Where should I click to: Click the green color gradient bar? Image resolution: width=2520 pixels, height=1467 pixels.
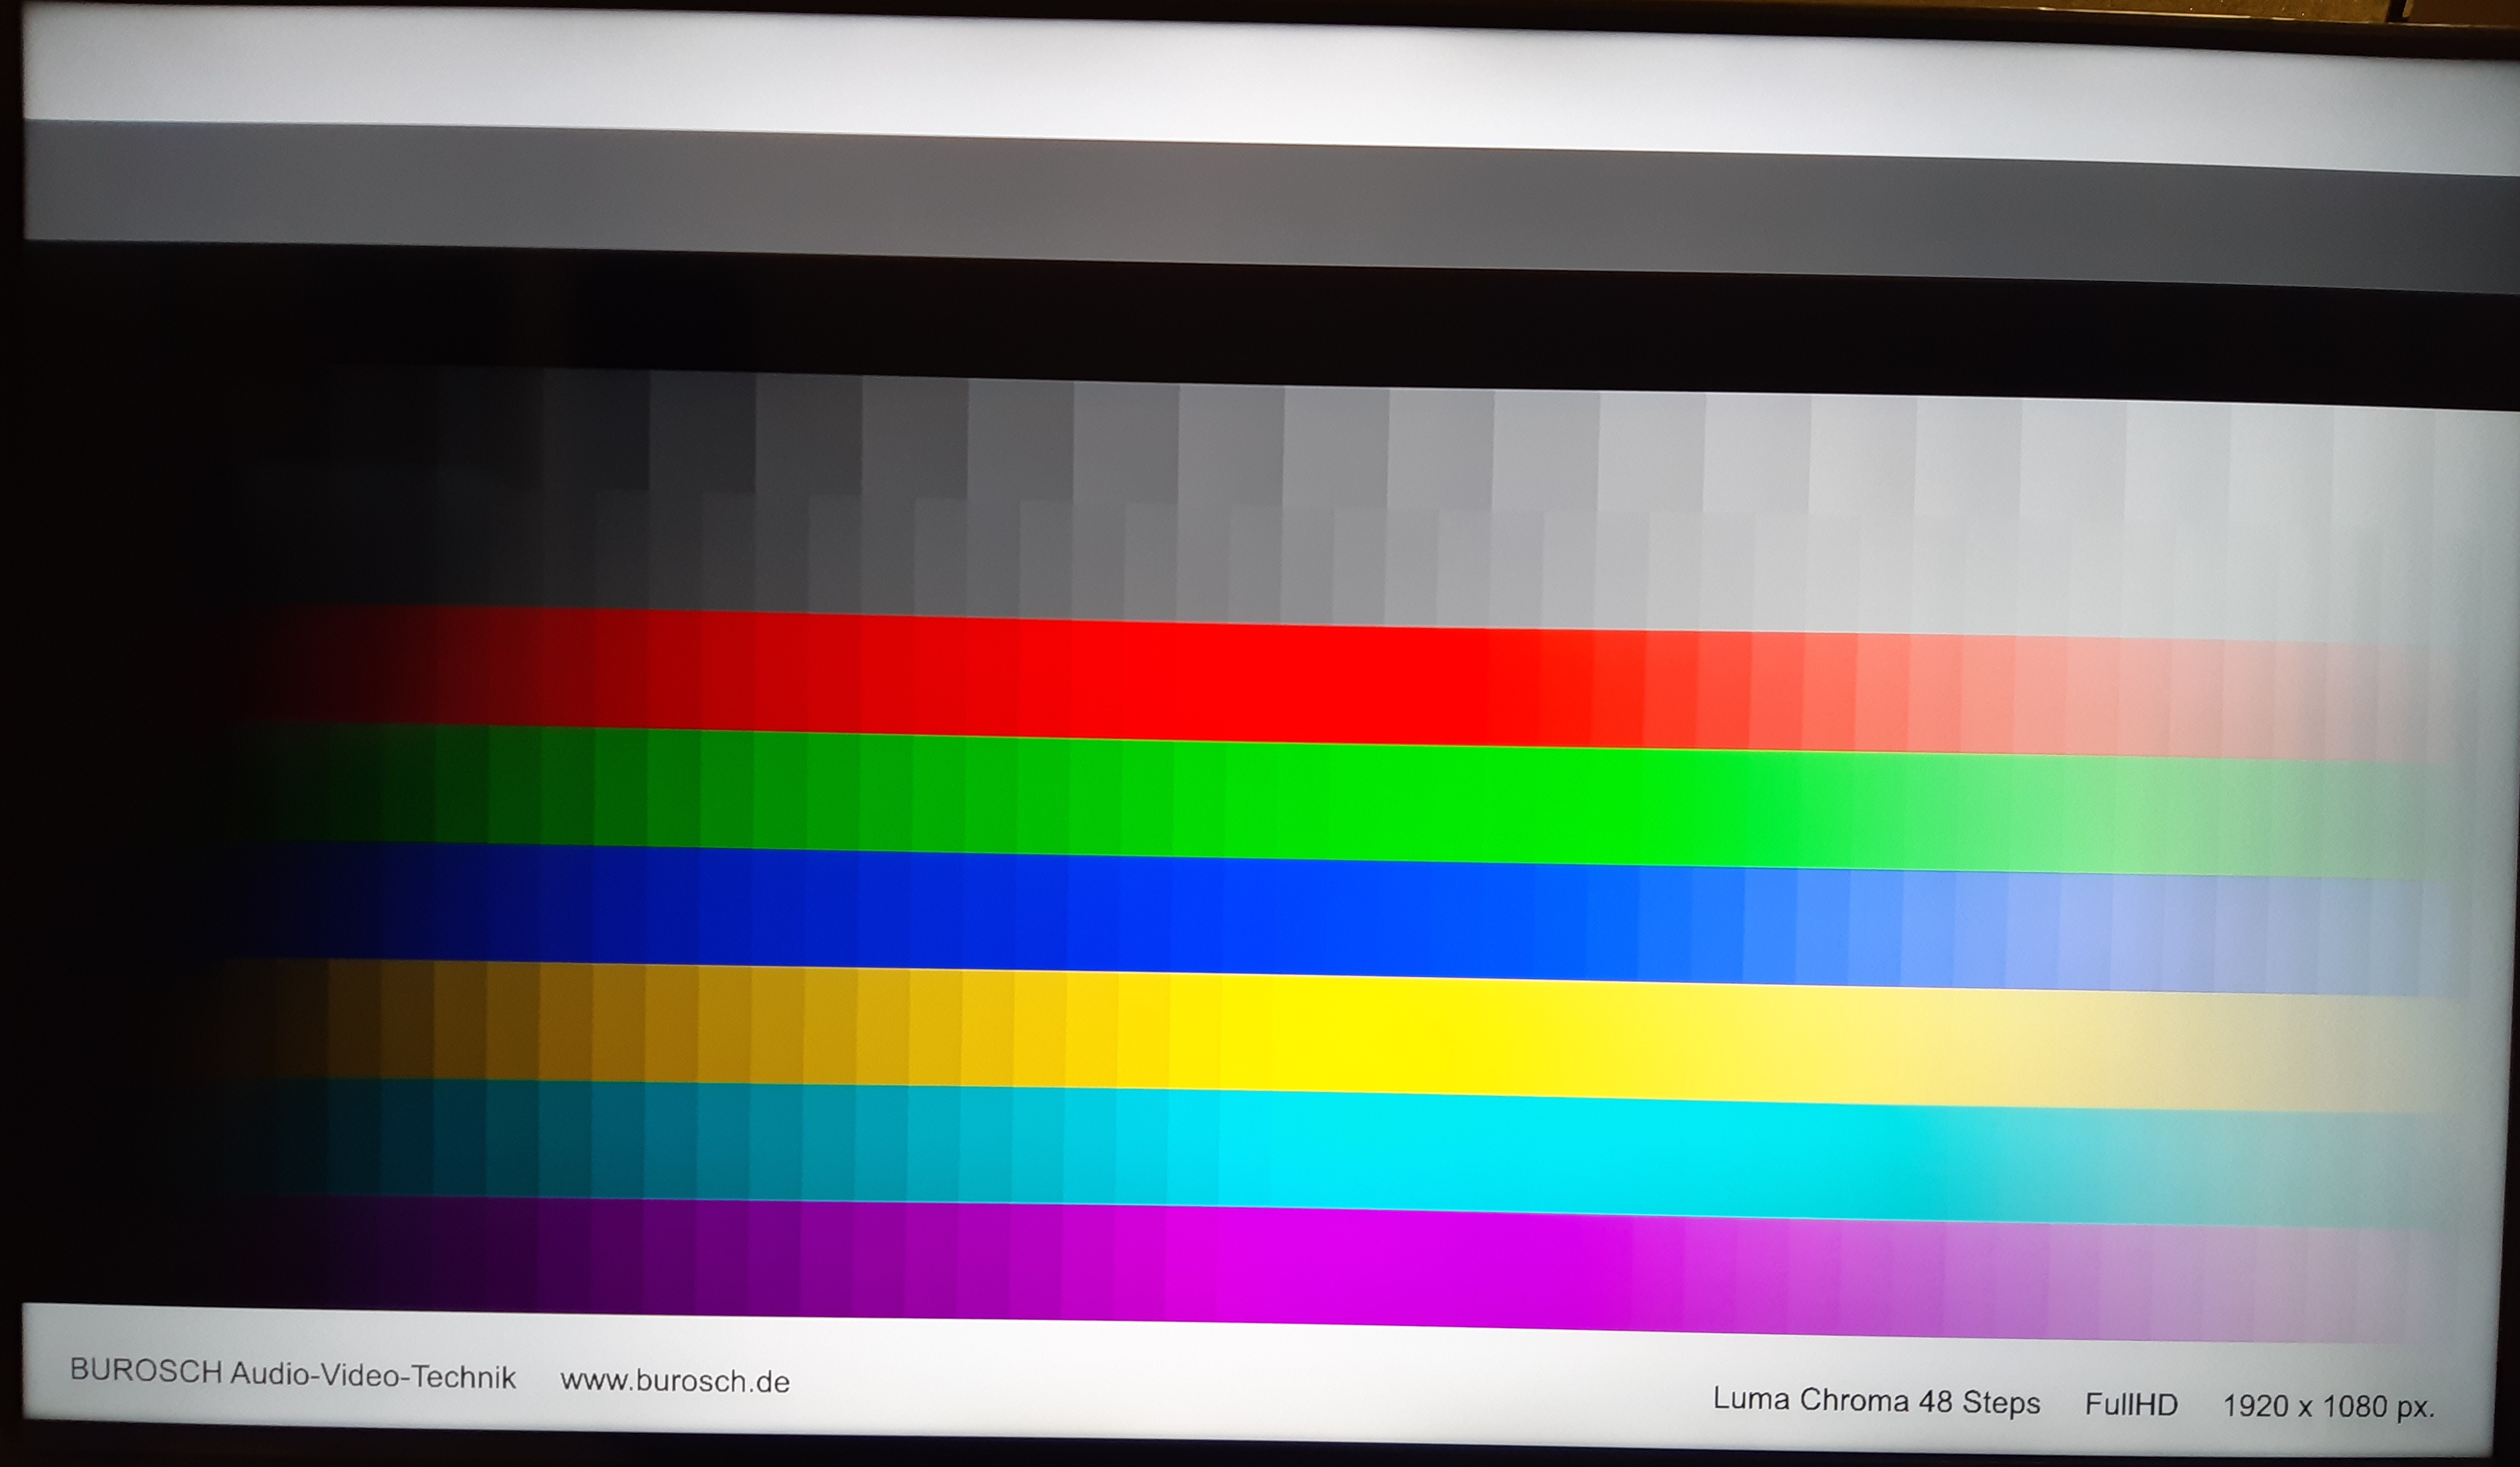(x=1260, y=802)
